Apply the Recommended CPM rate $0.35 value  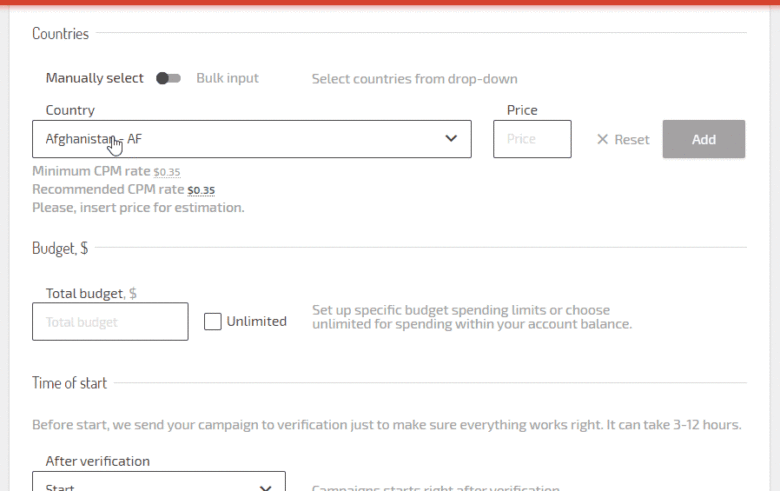tap(201, 190)
